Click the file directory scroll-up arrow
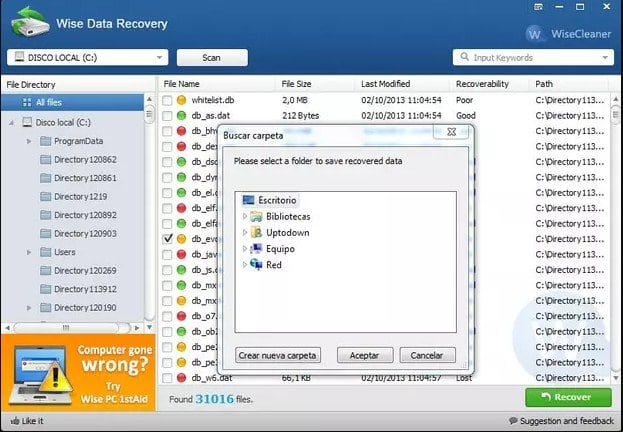Viewport: 623px width, 432px height. point(149,99)
